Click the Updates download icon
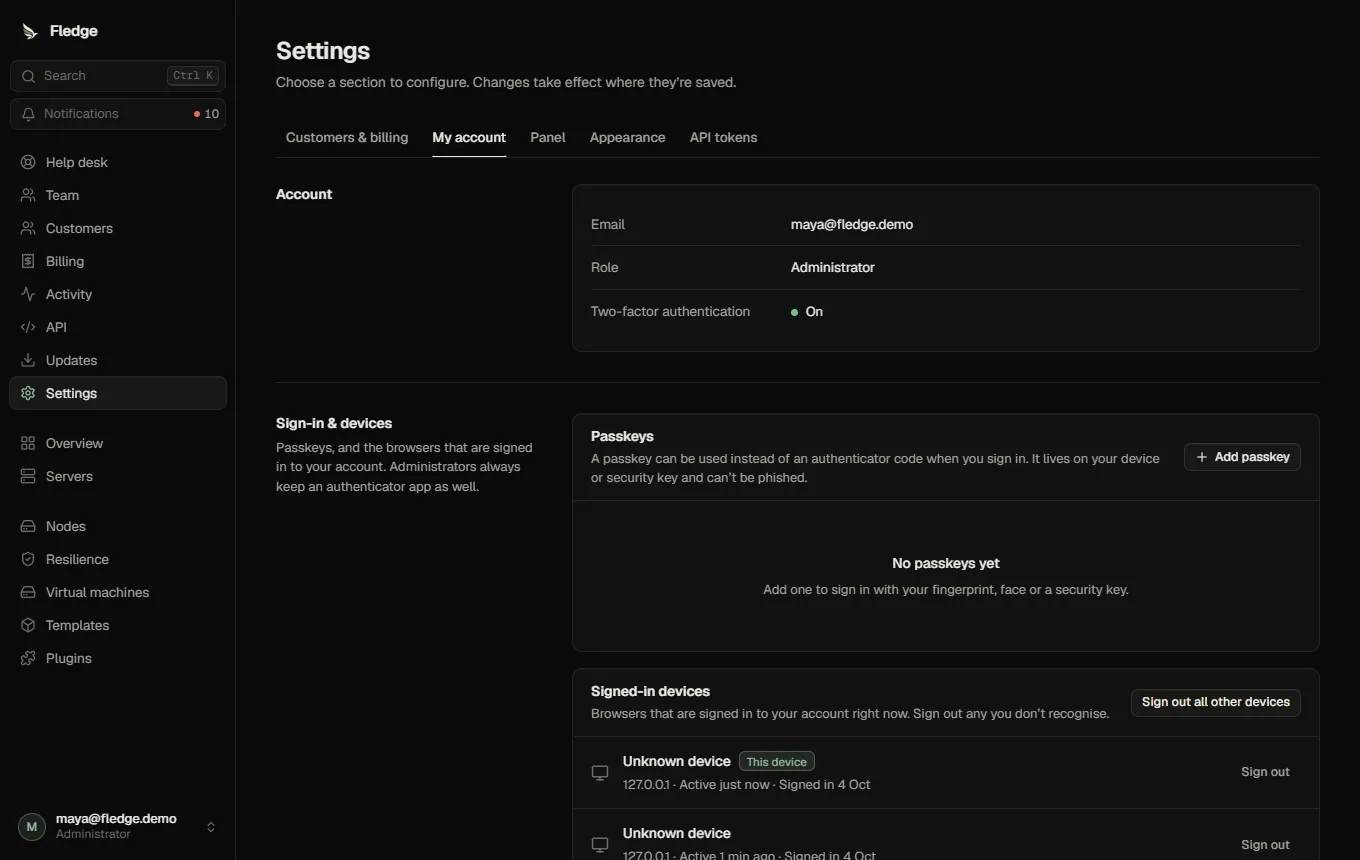 (x=28, y=360)
